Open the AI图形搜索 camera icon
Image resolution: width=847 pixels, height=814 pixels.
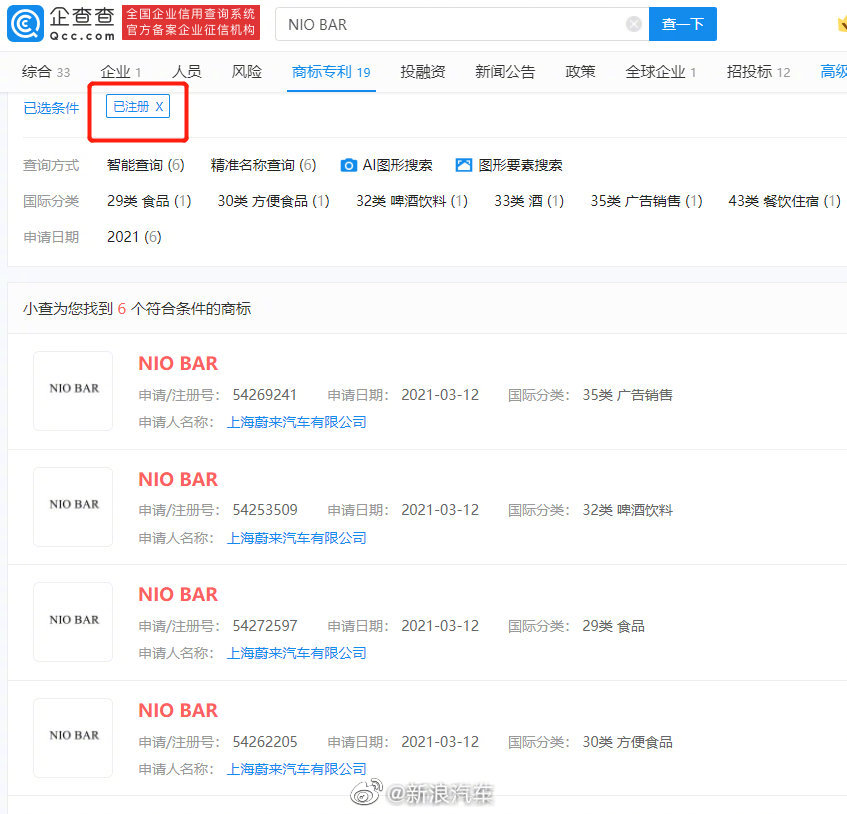coord(348,165)
